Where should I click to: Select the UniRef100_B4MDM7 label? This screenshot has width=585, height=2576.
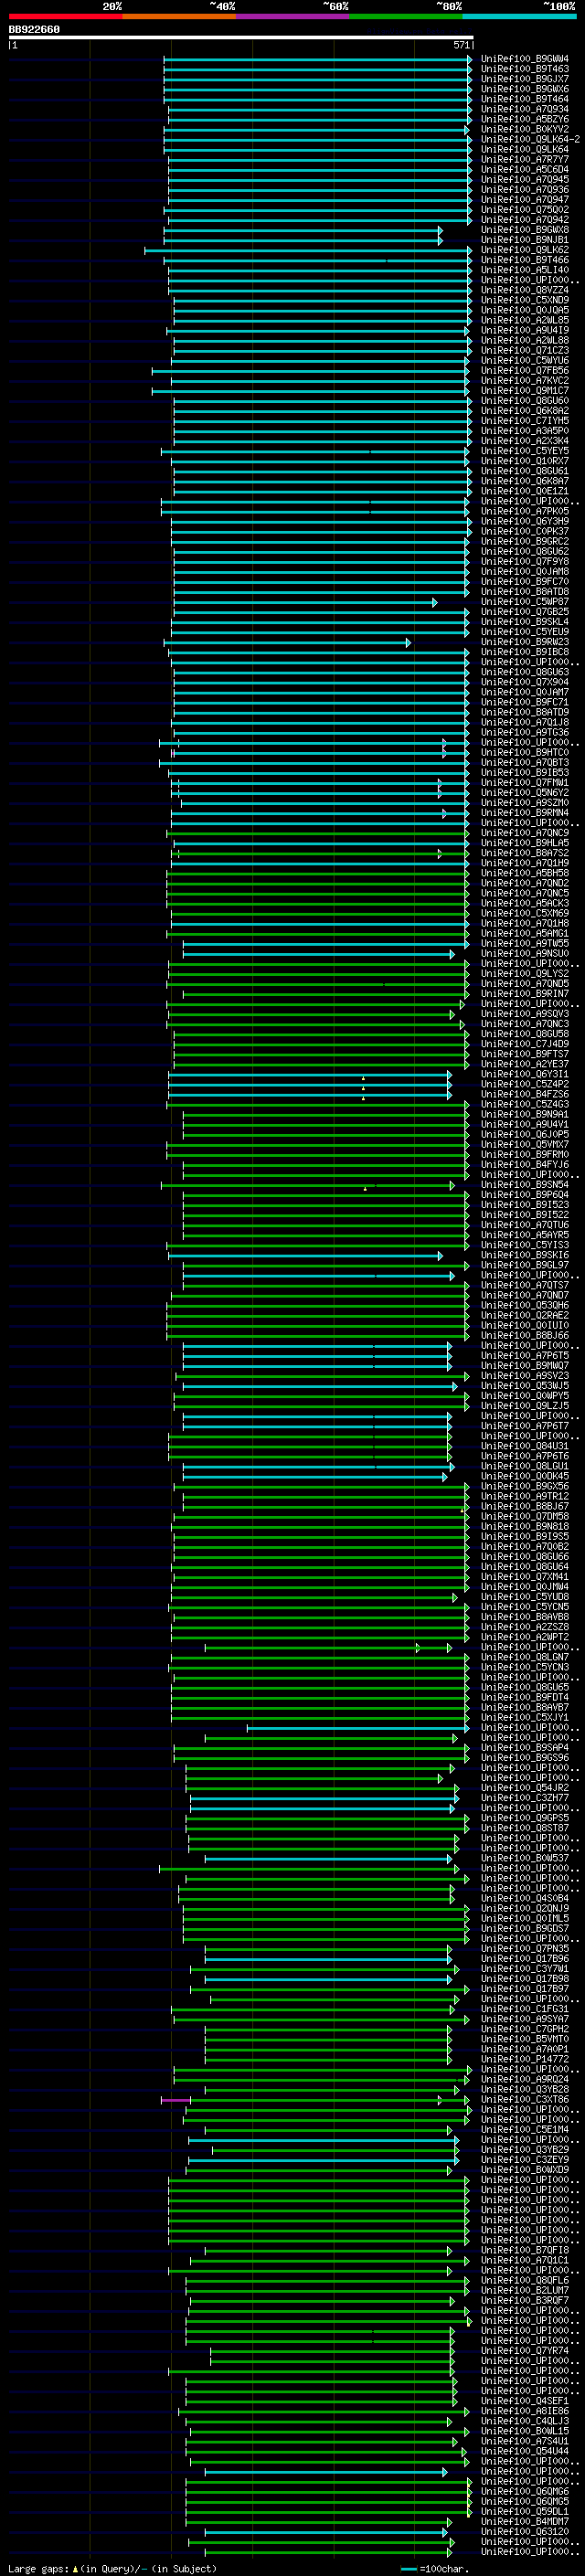point(525,2521)
